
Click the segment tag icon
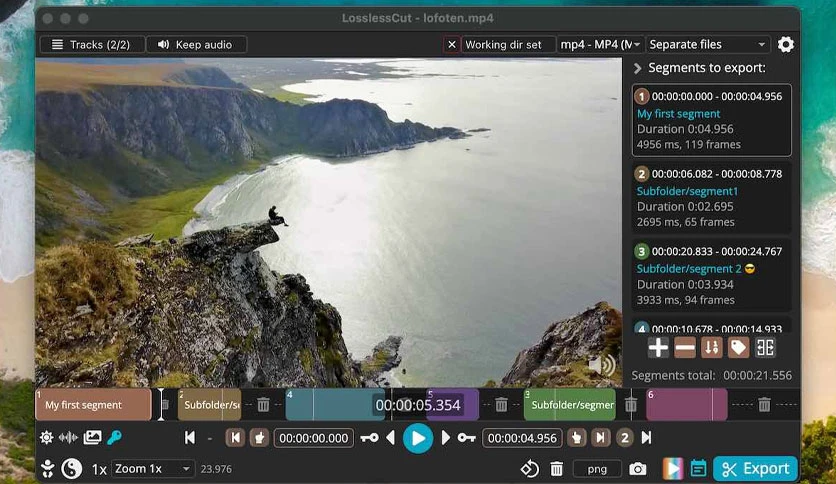tap(738, 348)
